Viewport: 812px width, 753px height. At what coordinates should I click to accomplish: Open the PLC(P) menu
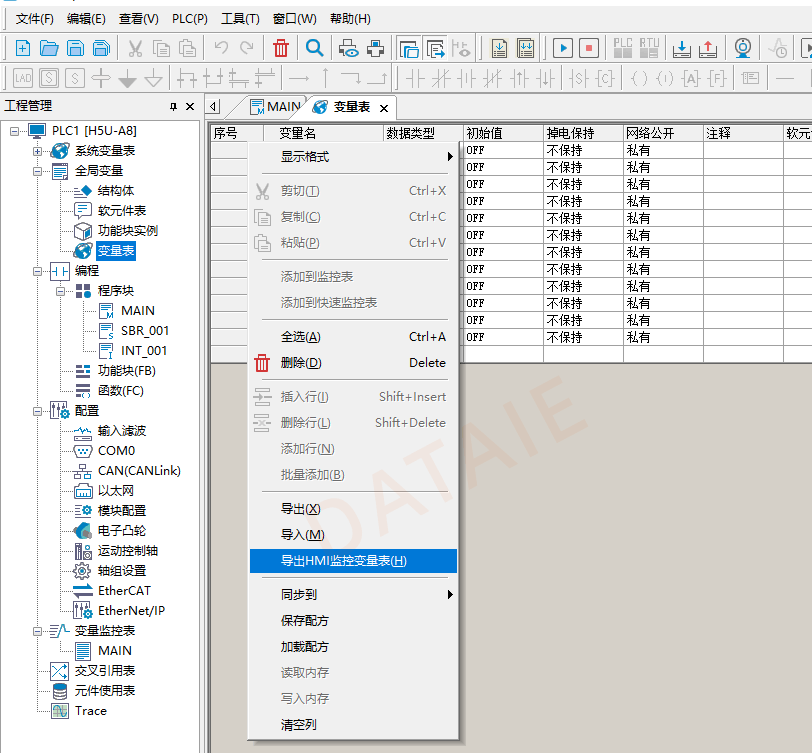tap(189, 18)
